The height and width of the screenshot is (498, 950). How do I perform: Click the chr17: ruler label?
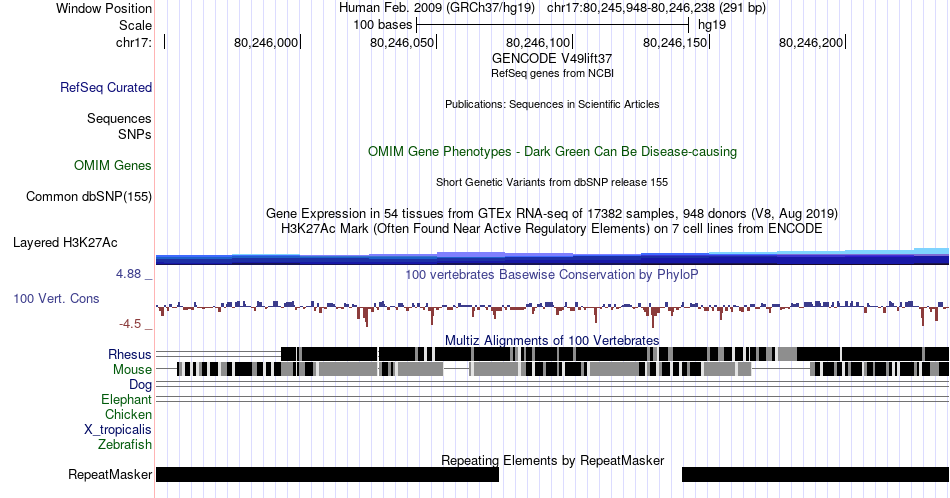[x=134, y=42]
